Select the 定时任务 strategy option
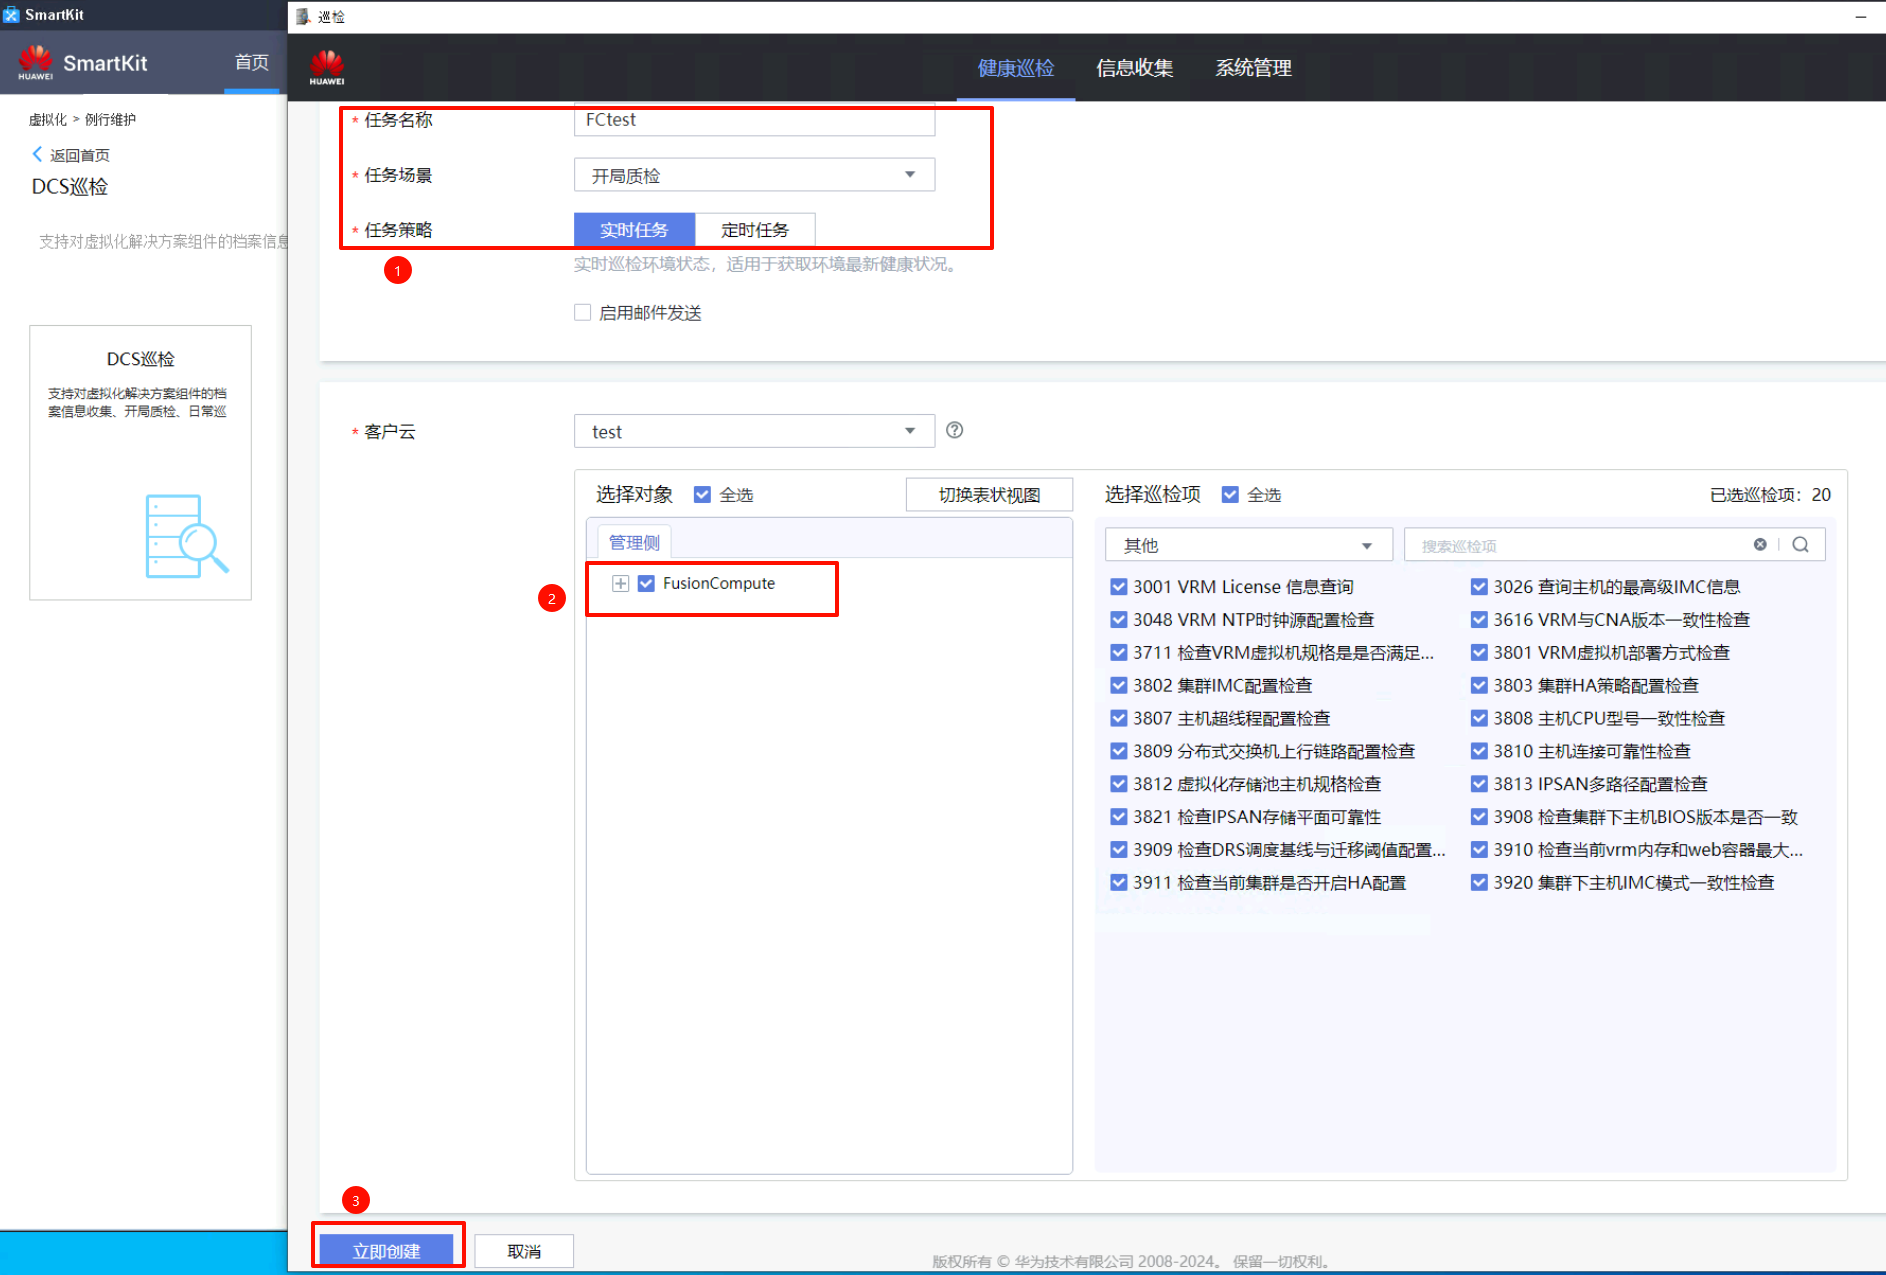 pyautogui.click(x=754, y=230)
